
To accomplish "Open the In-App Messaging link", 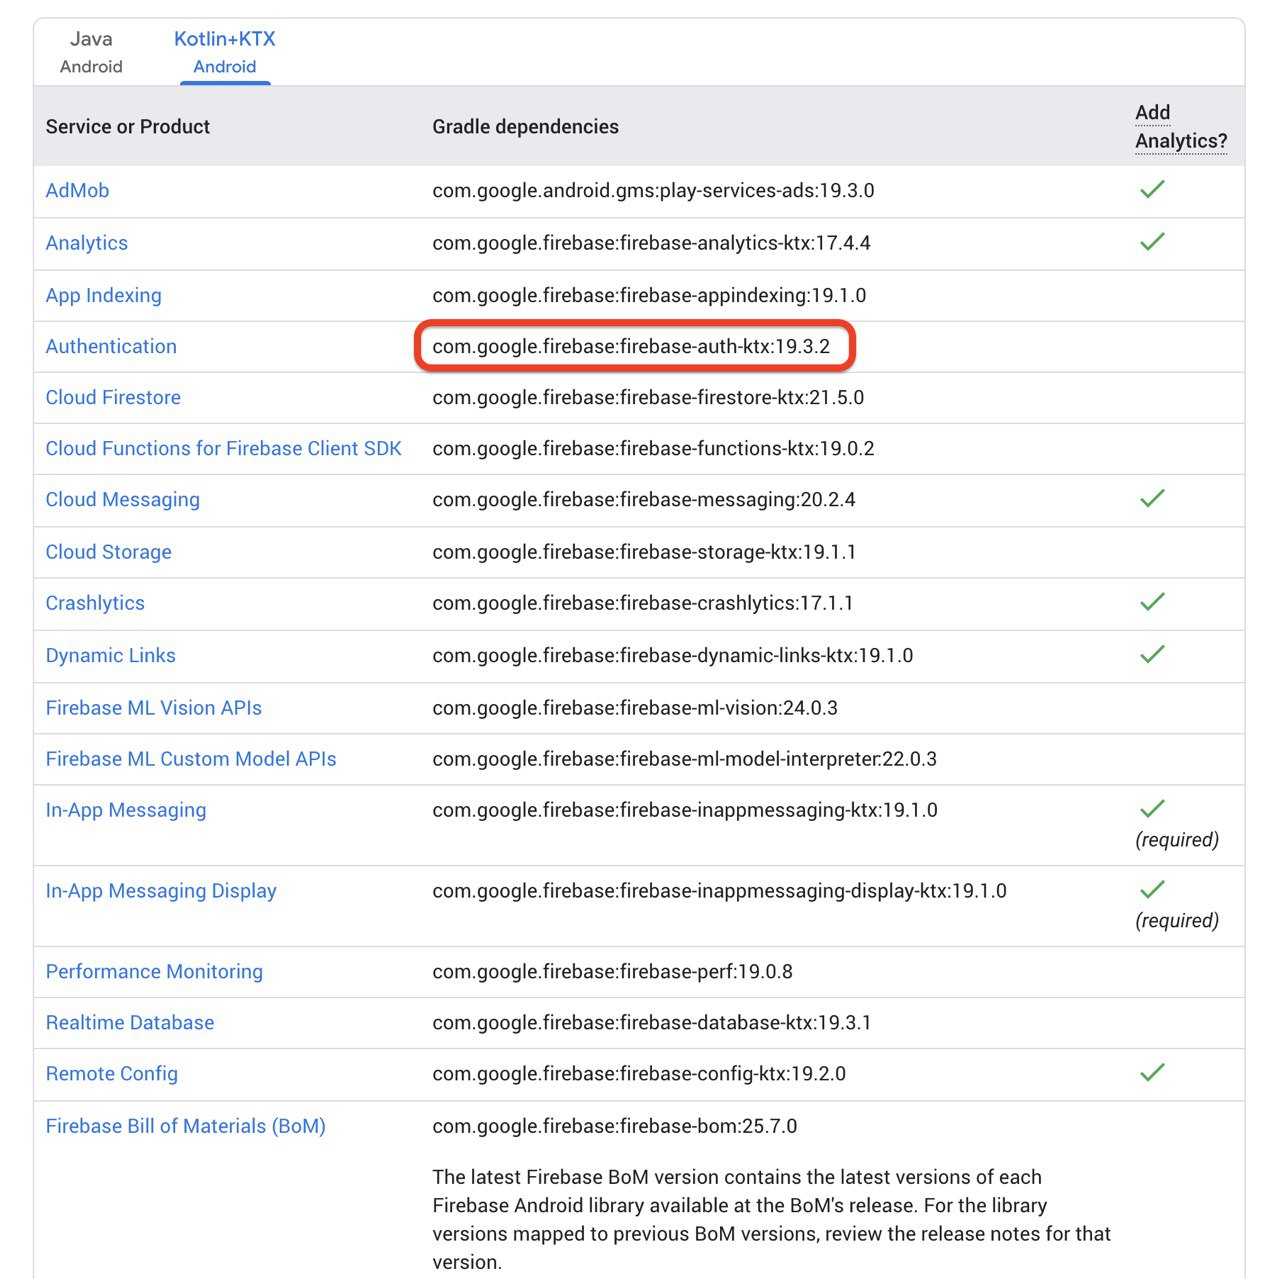I will coord(125,810).
